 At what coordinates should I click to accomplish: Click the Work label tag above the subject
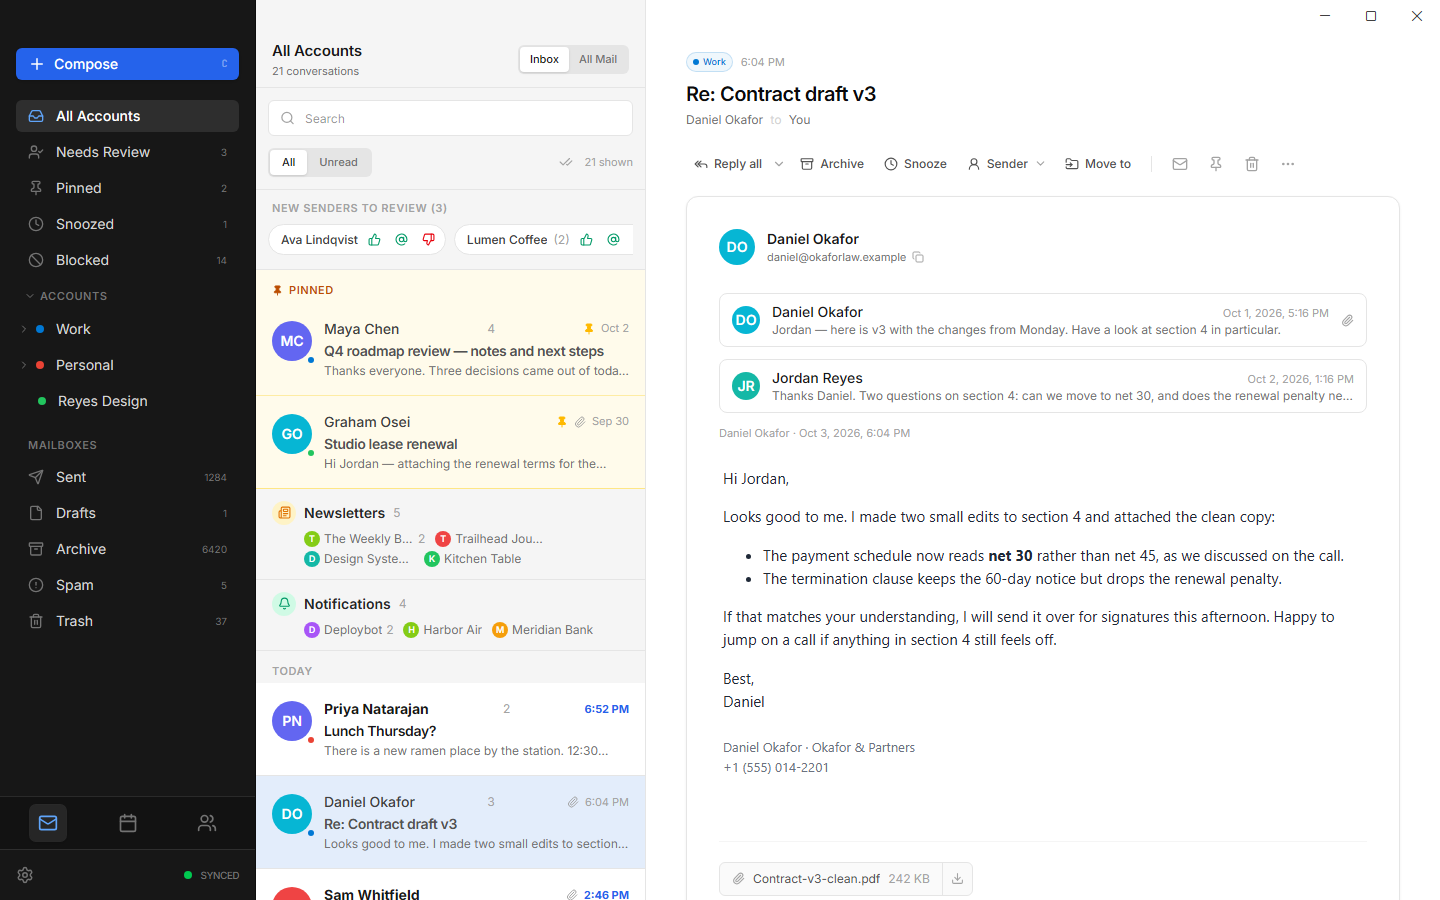coord(709,62)
